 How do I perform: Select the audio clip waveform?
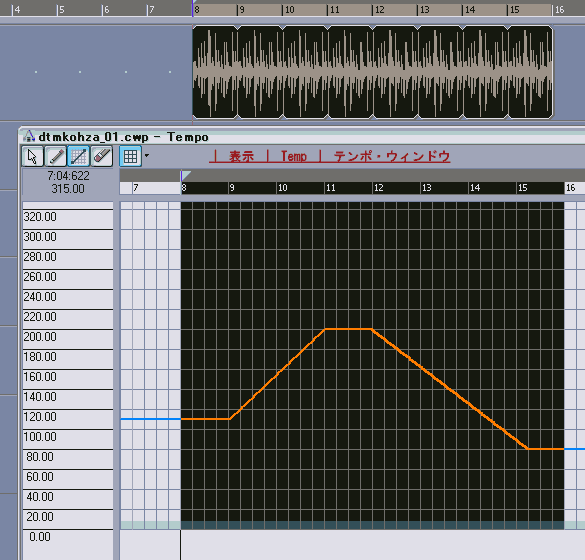click(372, 72)
